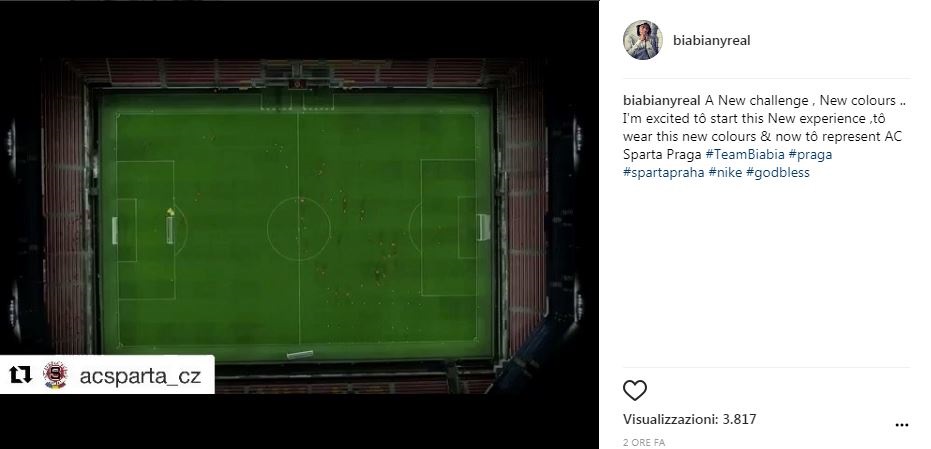Open the #spartapraha hashtag
This screenshot has height=449, width=931.
[x=664, y=173]
